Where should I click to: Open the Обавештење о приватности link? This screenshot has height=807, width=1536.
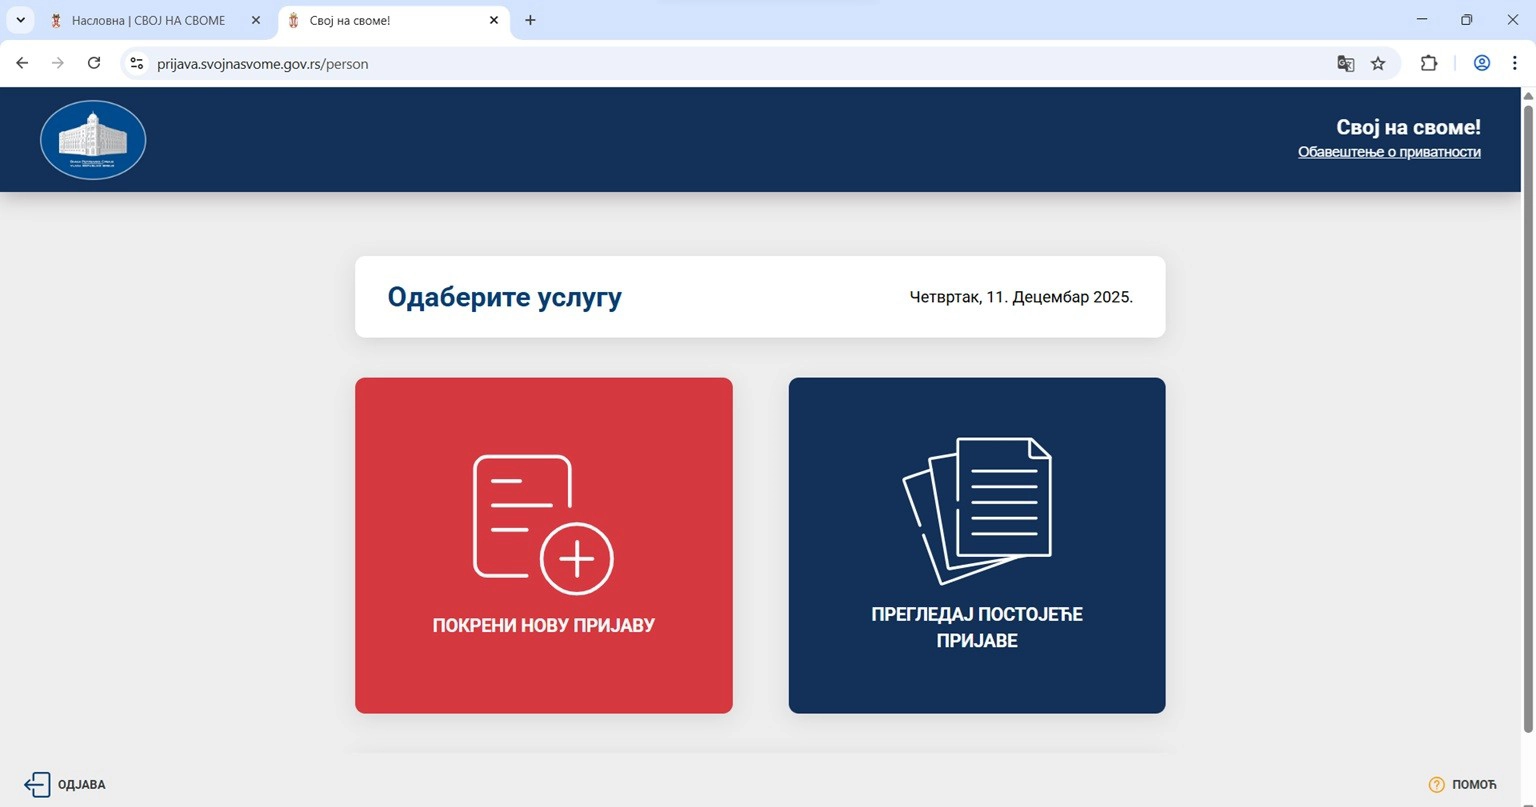pos(1389,152)
